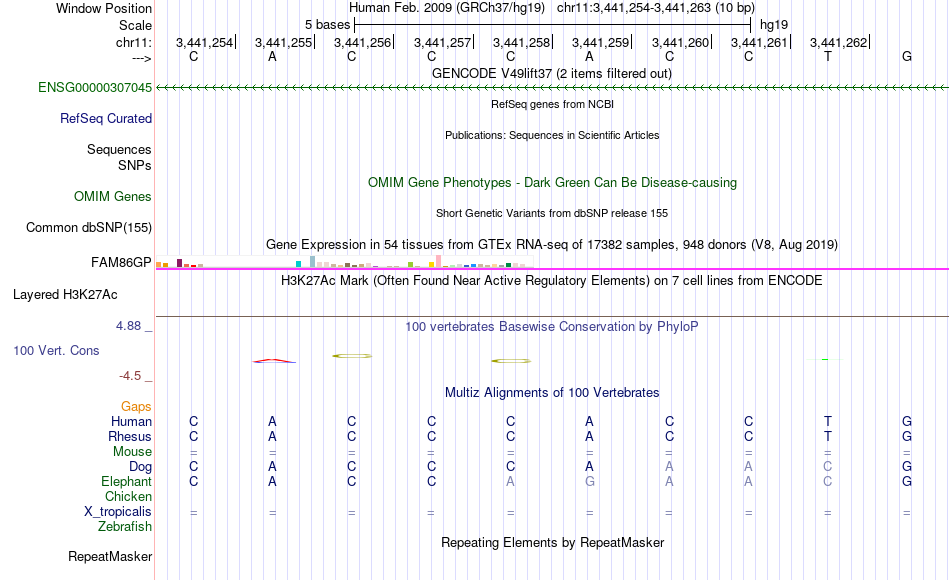Click the -4.5 PhyloP lower scale value
Image resolution: width=950 pixels, height=580 pixels.
click(130, 376)
